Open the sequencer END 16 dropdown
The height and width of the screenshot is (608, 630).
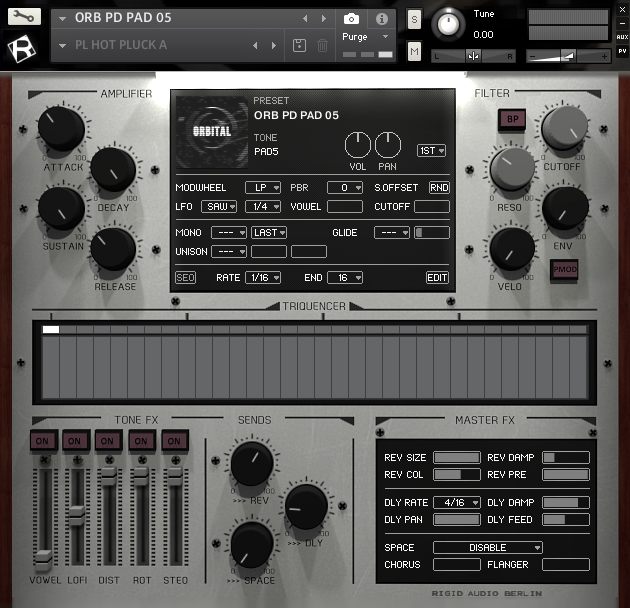(345, 278)
